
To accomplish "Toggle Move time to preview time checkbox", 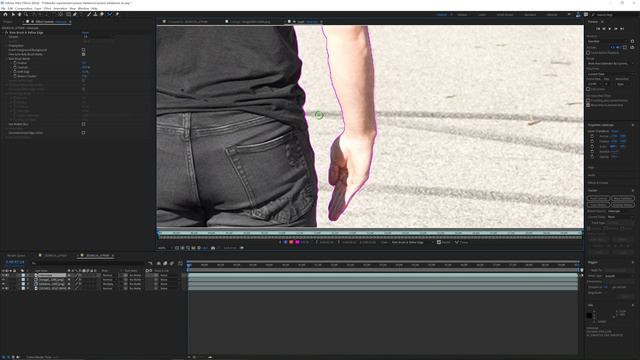I will pyautogui.click(x=588, y=105).
